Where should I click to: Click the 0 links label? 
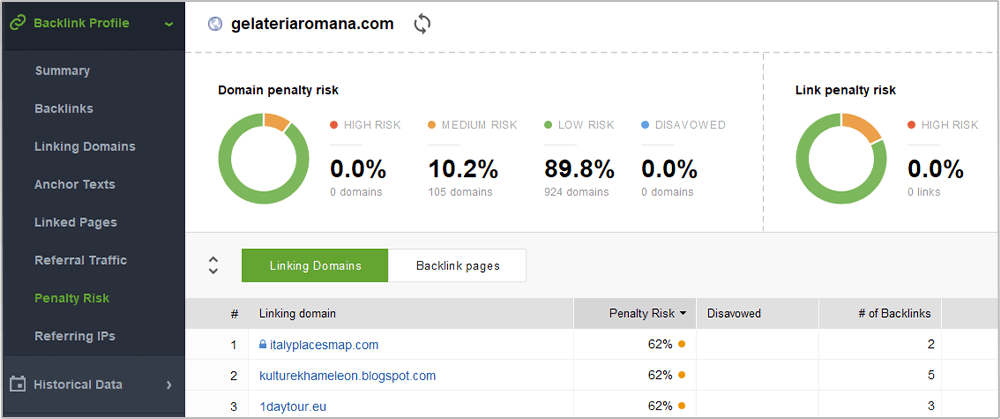pos(924,192)
